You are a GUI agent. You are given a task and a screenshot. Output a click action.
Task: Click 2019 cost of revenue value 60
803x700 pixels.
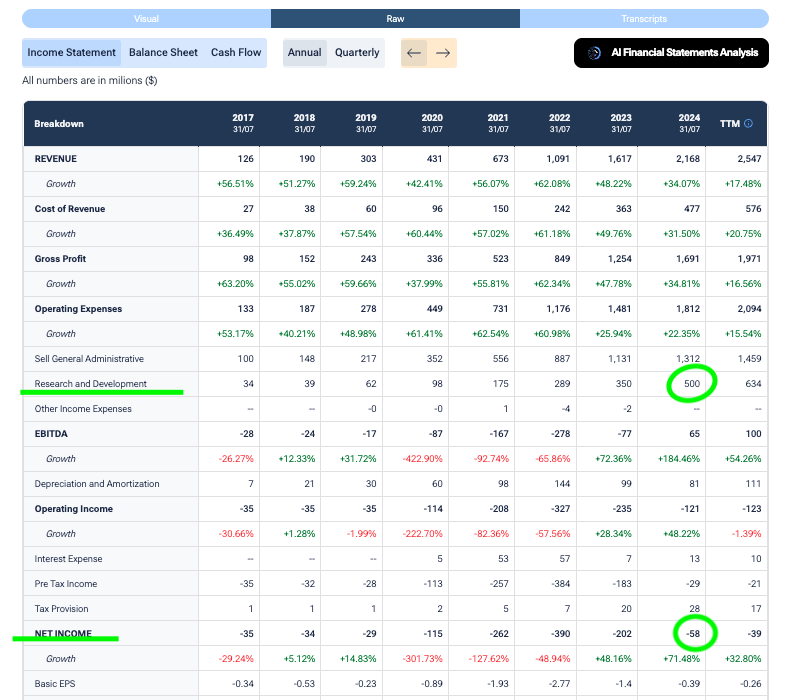[371, 209]
